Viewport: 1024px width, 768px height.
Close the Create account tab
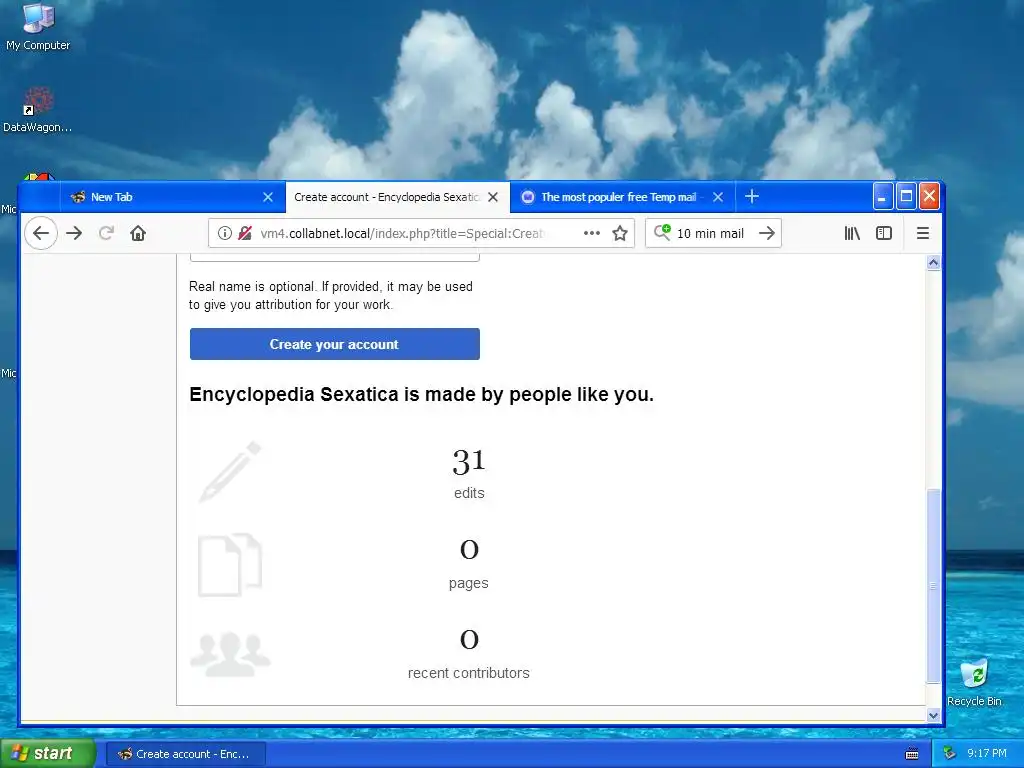pyautogui.click(x=493, y=197)
